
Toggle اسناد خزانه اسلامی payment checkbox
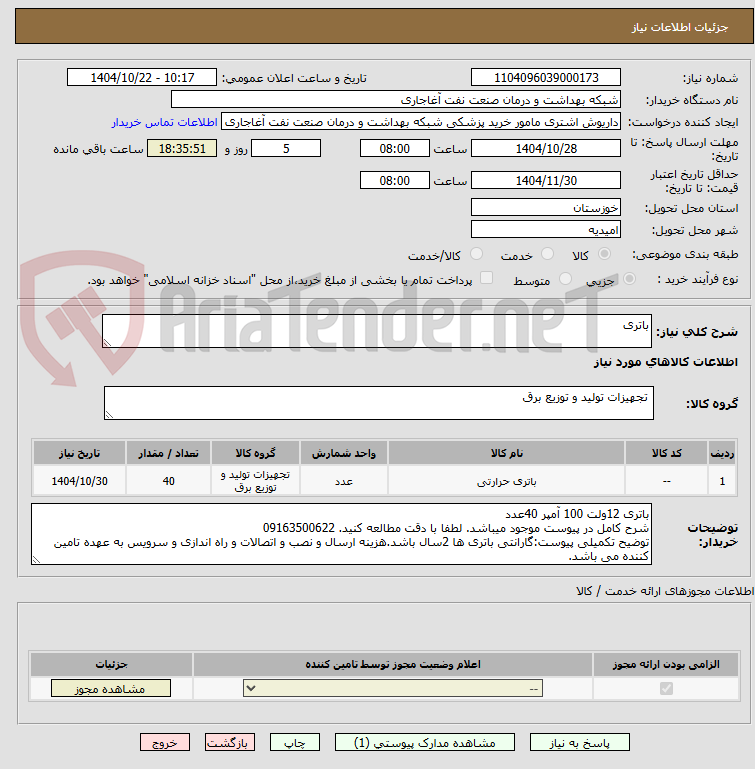pyautogui.click(x=486, y=278)
